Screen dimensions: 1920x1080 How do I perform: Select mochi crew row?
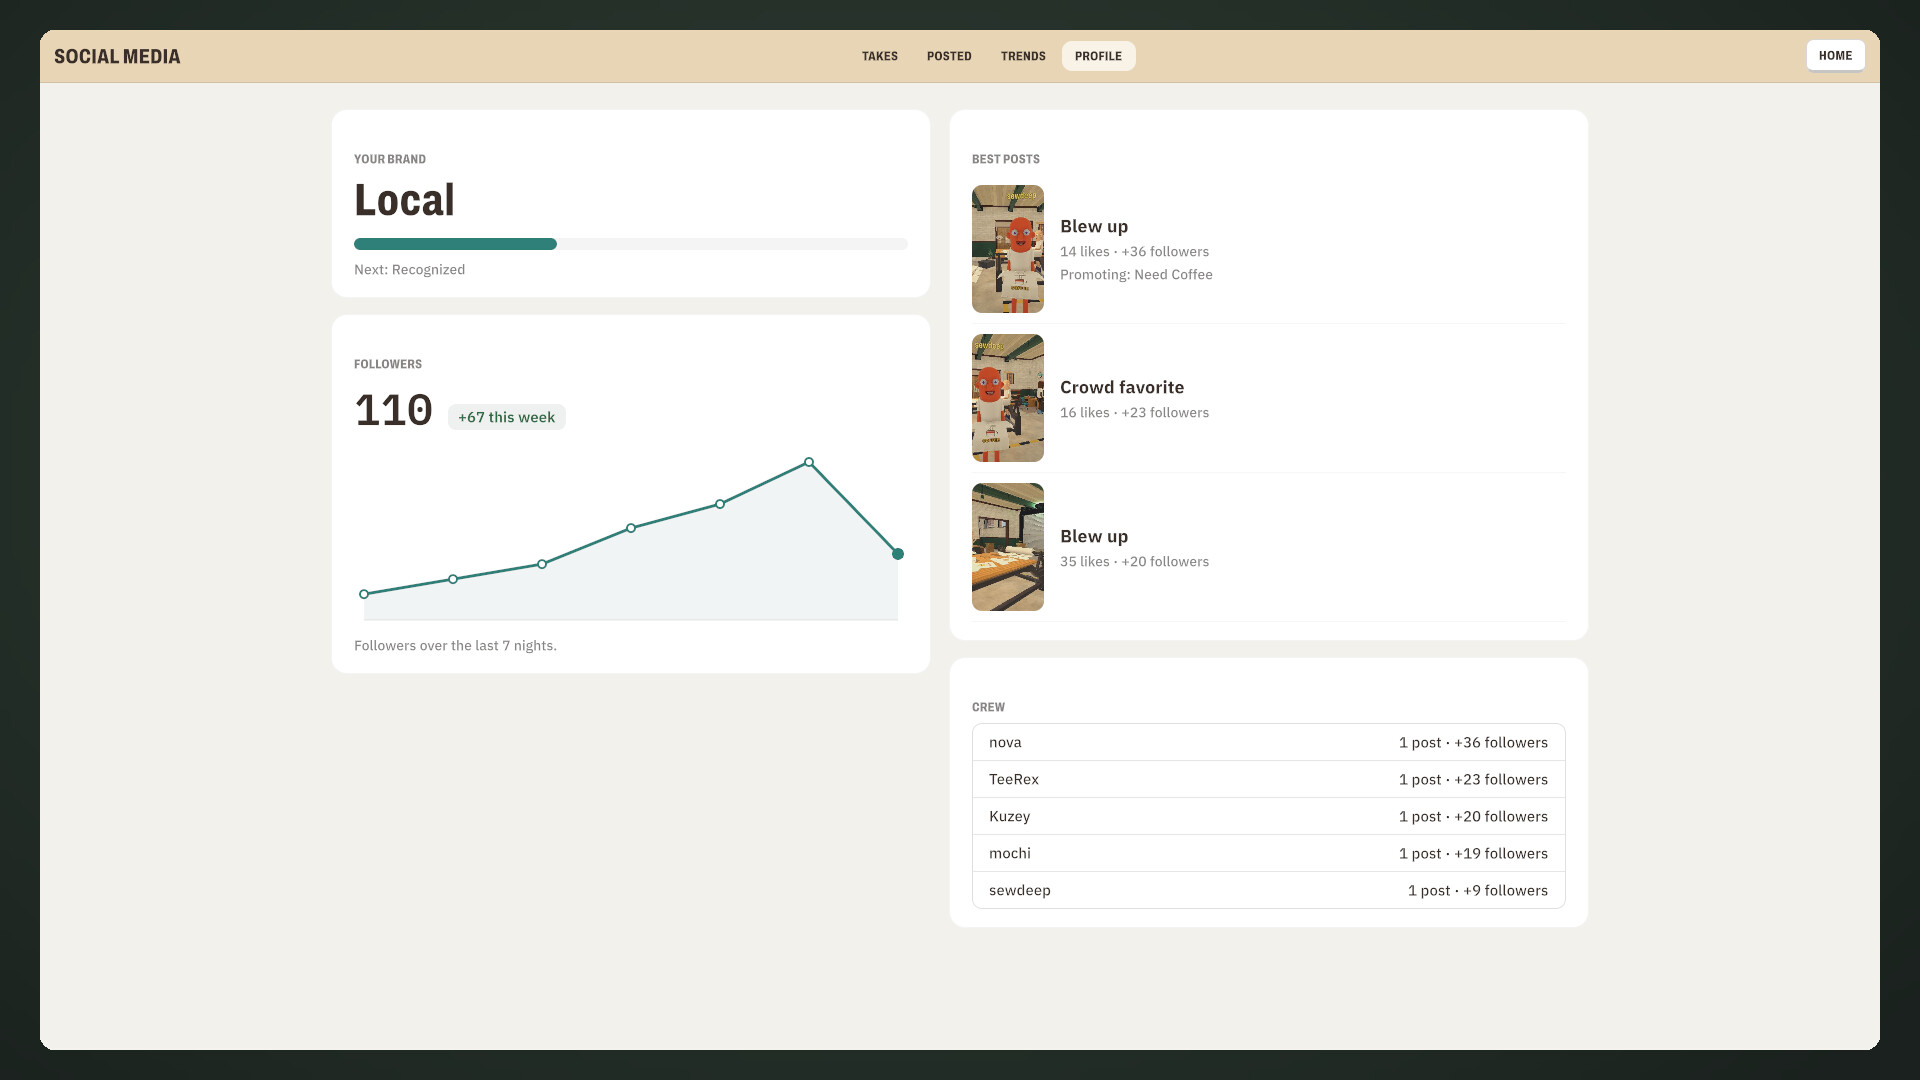[x=1268, y=853]
